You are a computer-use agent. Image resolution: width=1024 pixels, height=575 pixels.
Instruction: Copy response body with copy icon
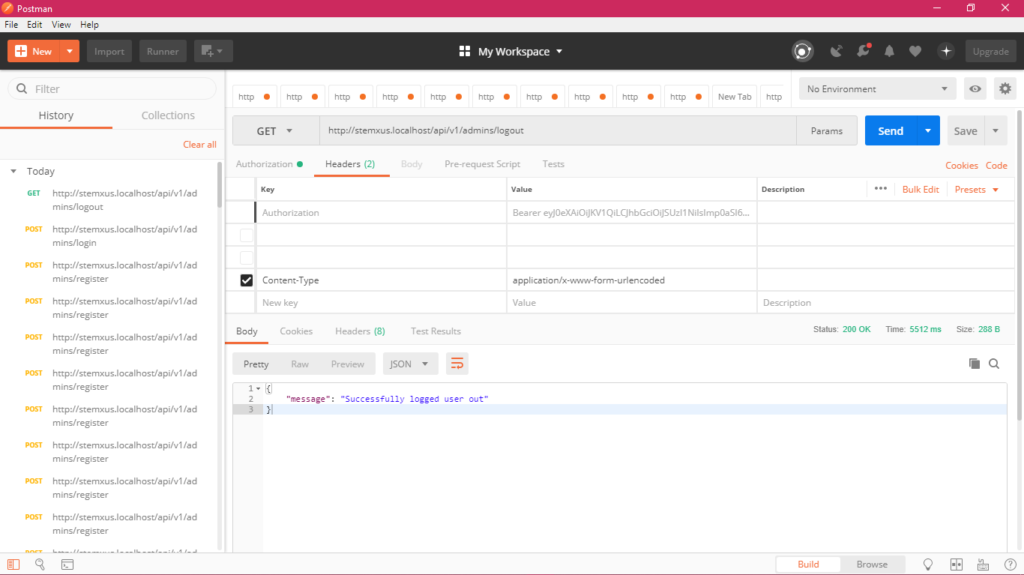[974, 364]
